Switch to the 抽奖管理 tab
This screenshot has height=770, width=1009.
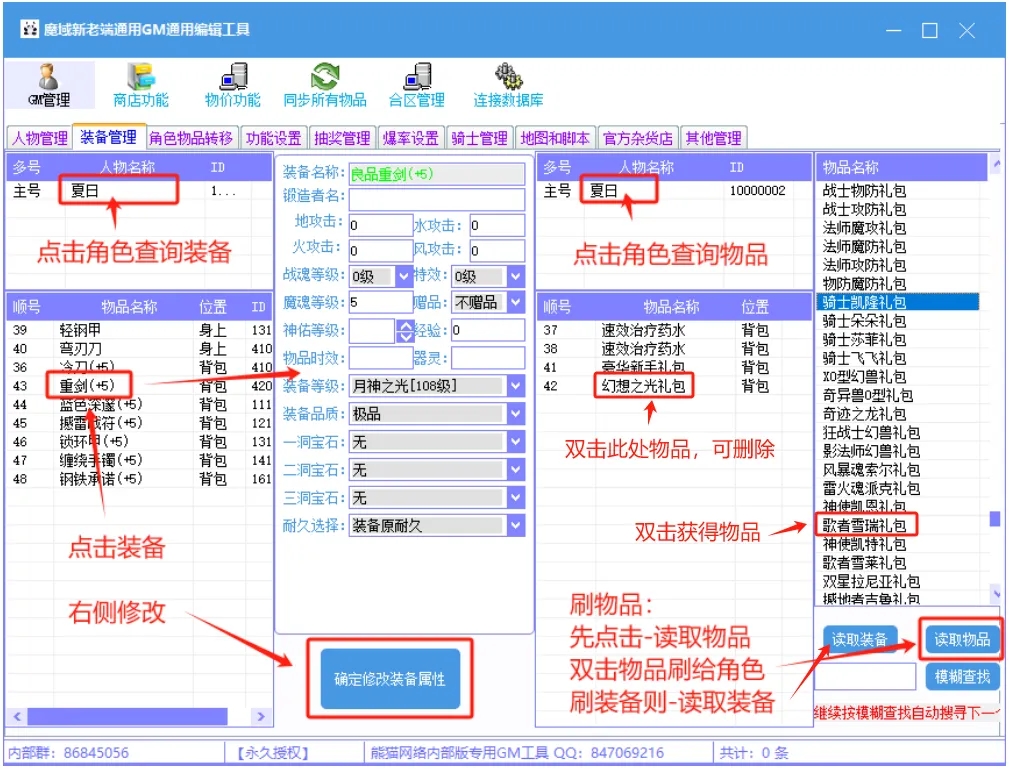[x=342, y=138]
